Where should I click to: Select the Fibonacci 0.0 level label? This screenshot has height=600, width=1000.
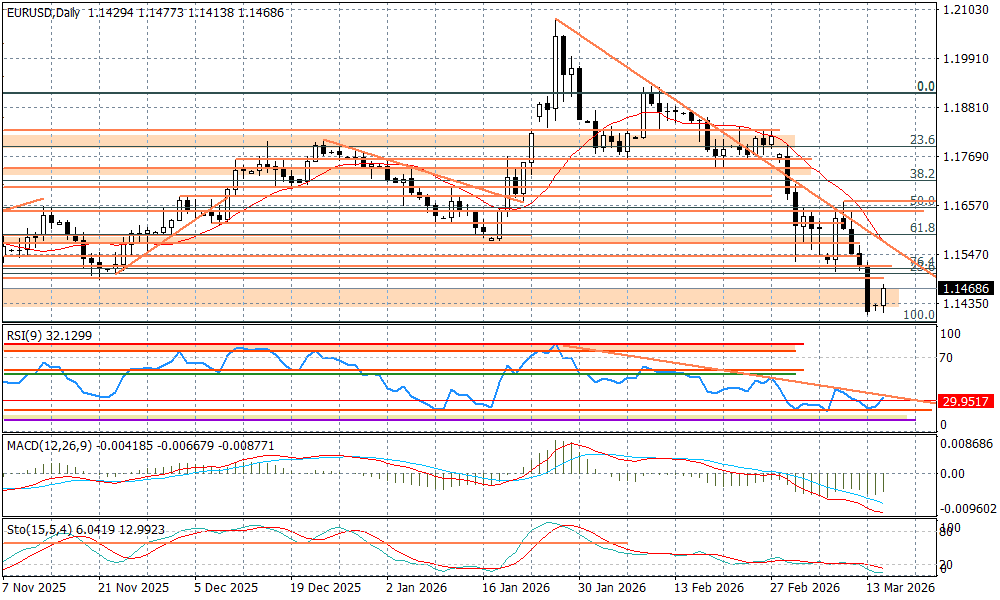[925, 87]
